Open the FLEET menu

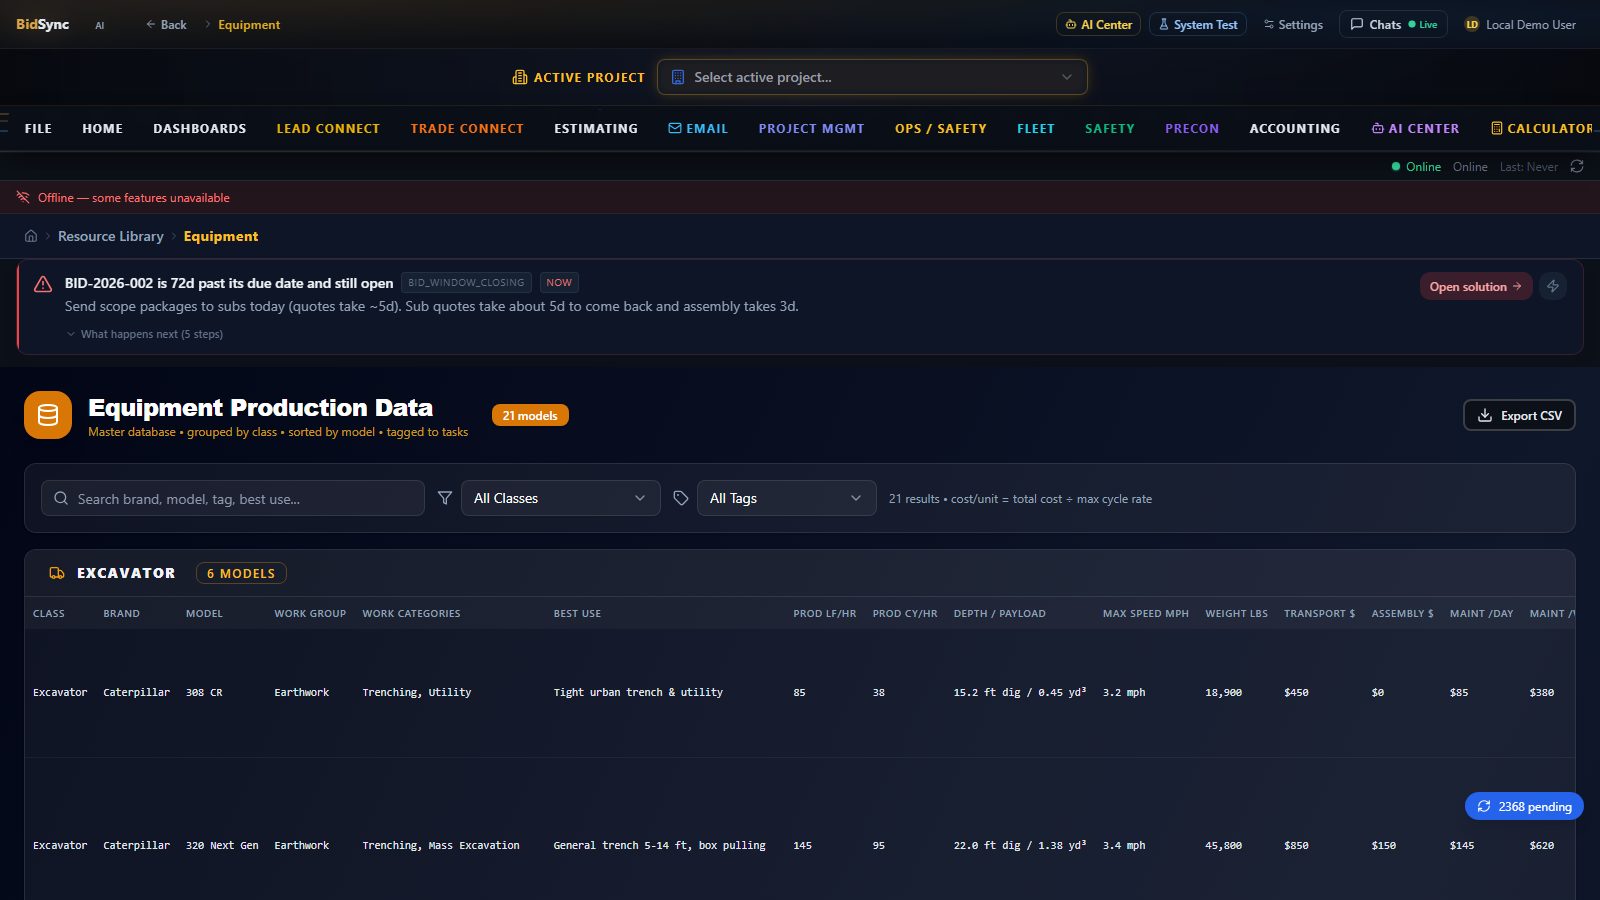click(x=1036, y=128)
